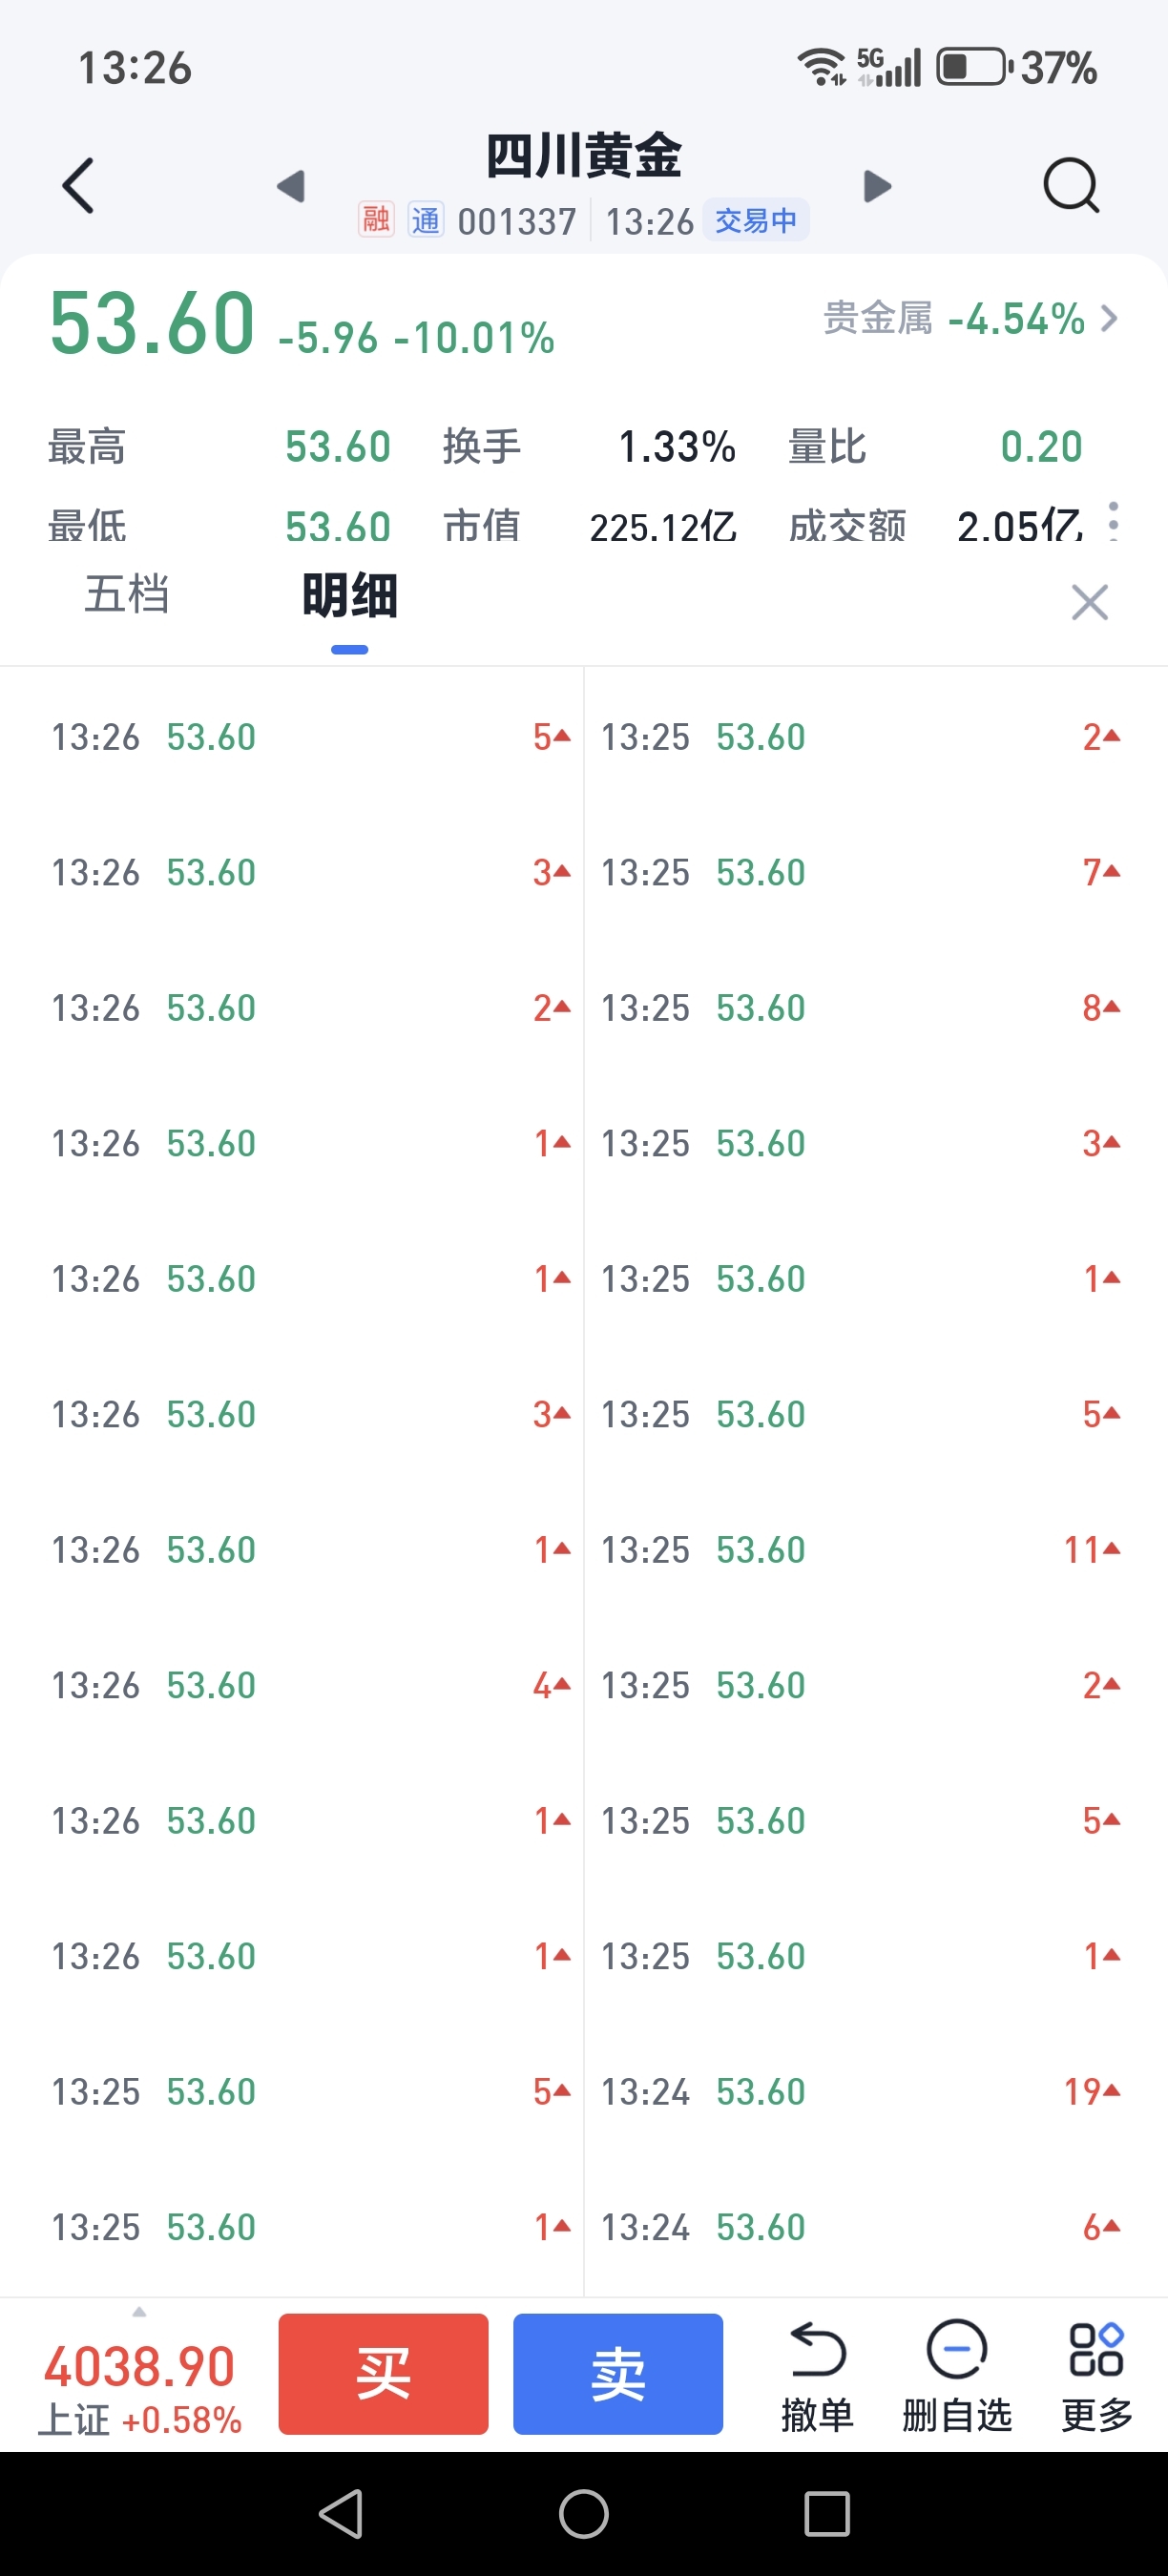Tap the back arrow icon
Image resolution: width=1168 pixels, height=2576 pixels.
point(78,186)
